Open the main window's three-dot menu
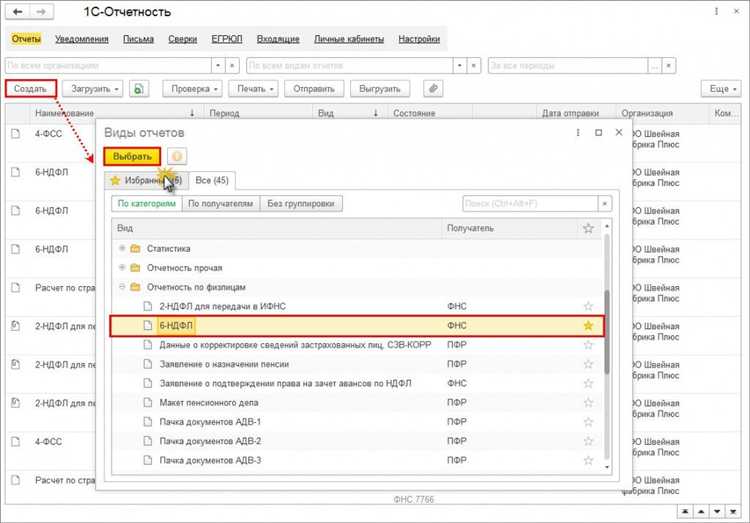 click(716, 11)
